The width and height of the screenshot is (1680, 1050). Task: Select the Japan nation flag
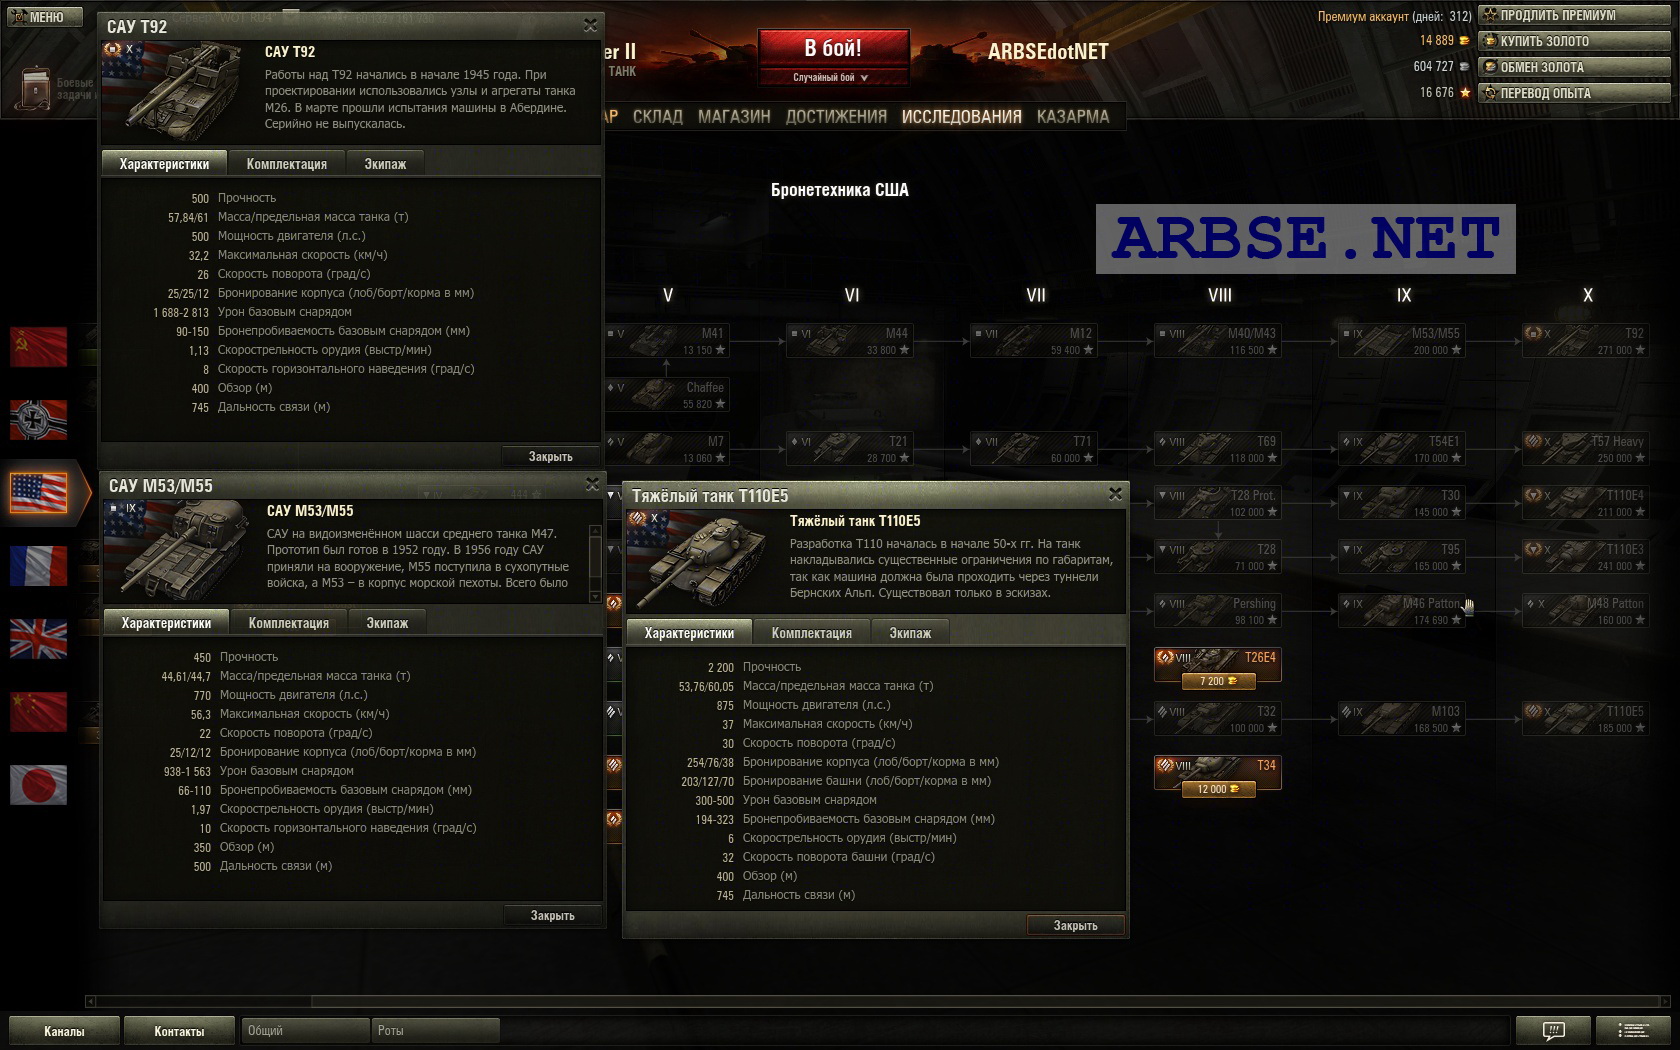click(38, 785)
